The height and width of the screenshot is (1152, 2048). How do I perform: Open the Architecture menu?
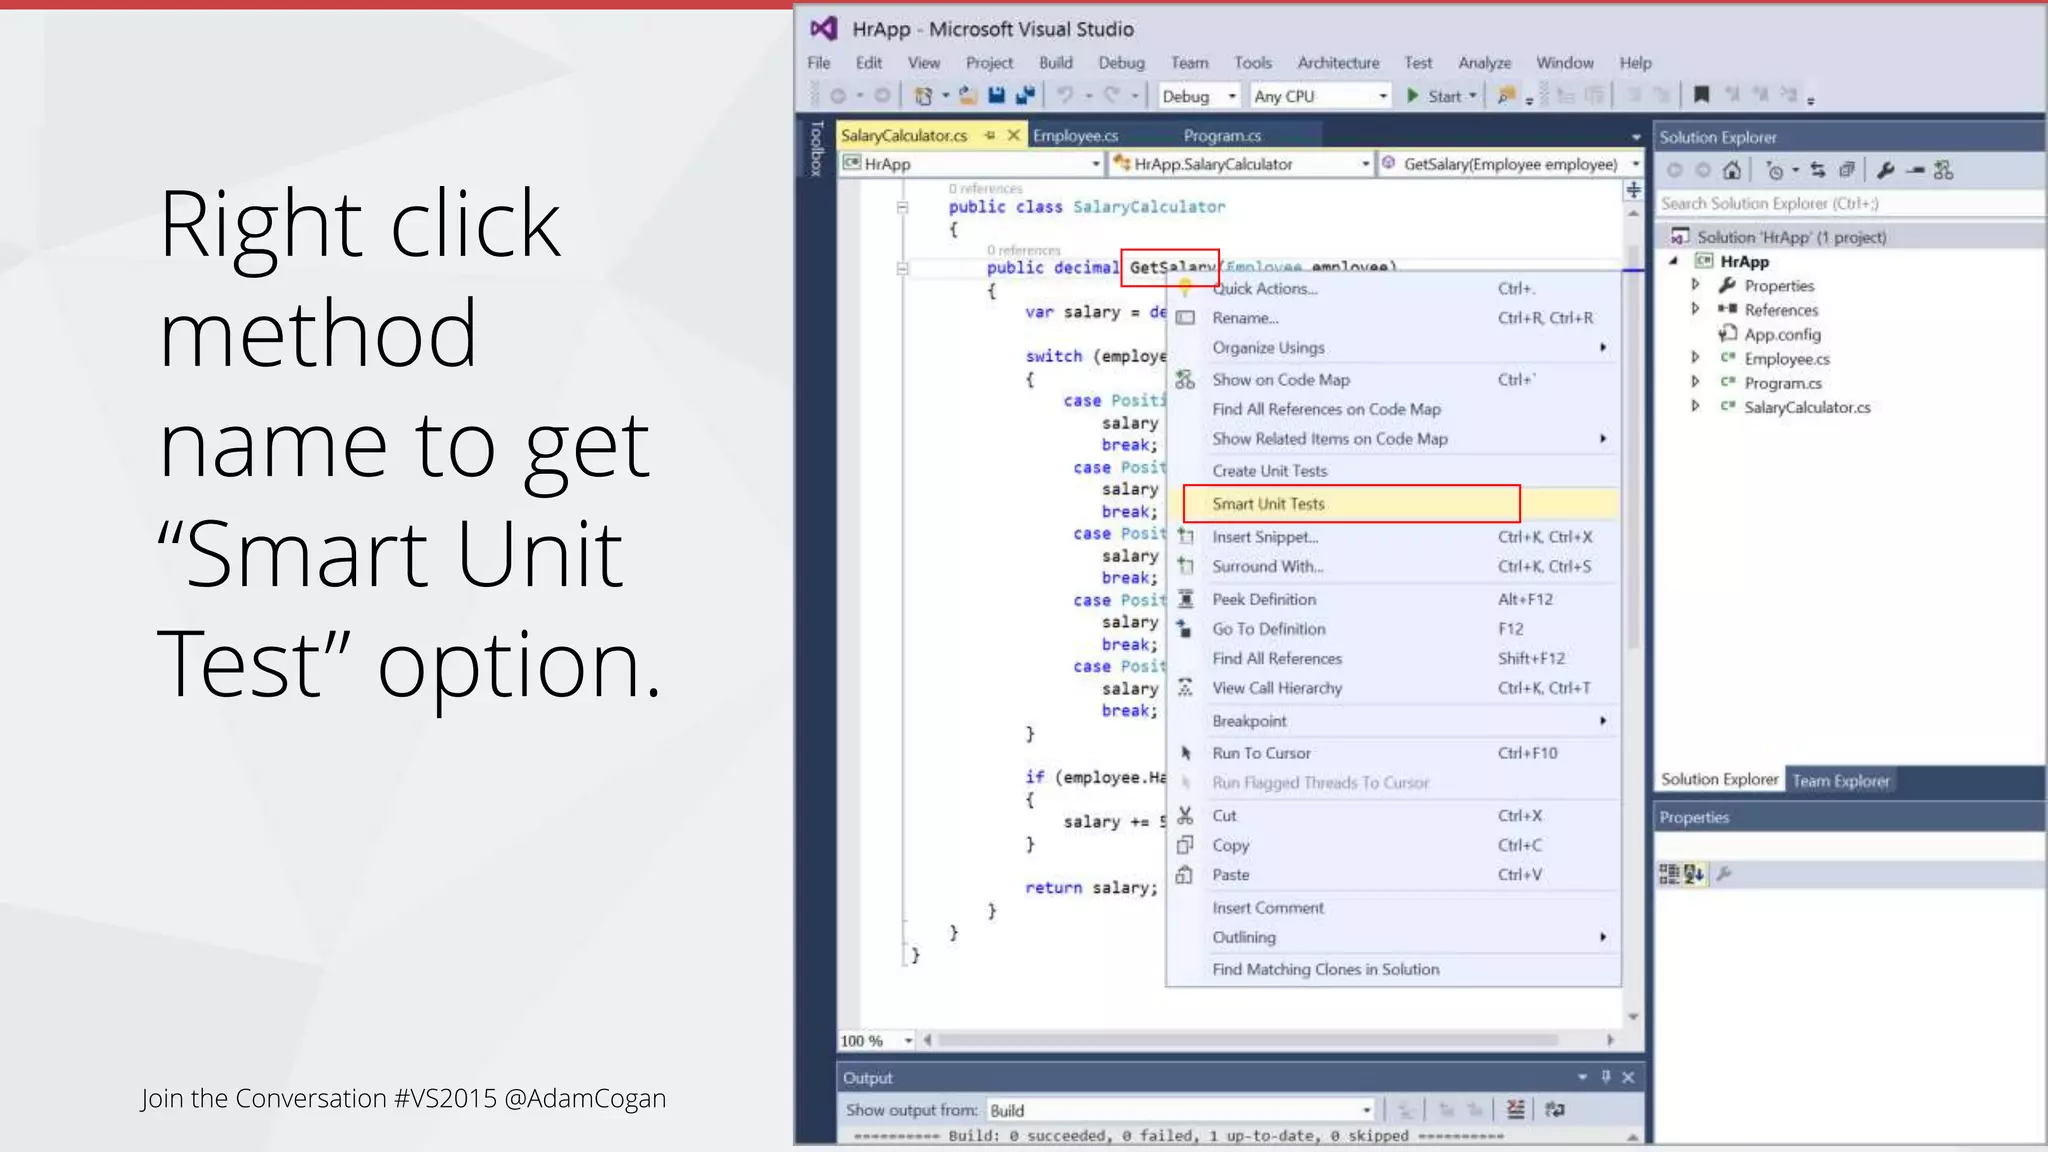[x=1338, y=62]
